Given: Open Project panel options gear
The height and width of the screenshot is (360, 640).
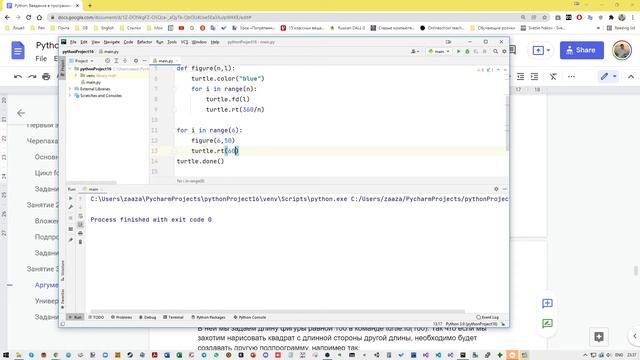Looking at the screenshot, I should tap(136, 61).
